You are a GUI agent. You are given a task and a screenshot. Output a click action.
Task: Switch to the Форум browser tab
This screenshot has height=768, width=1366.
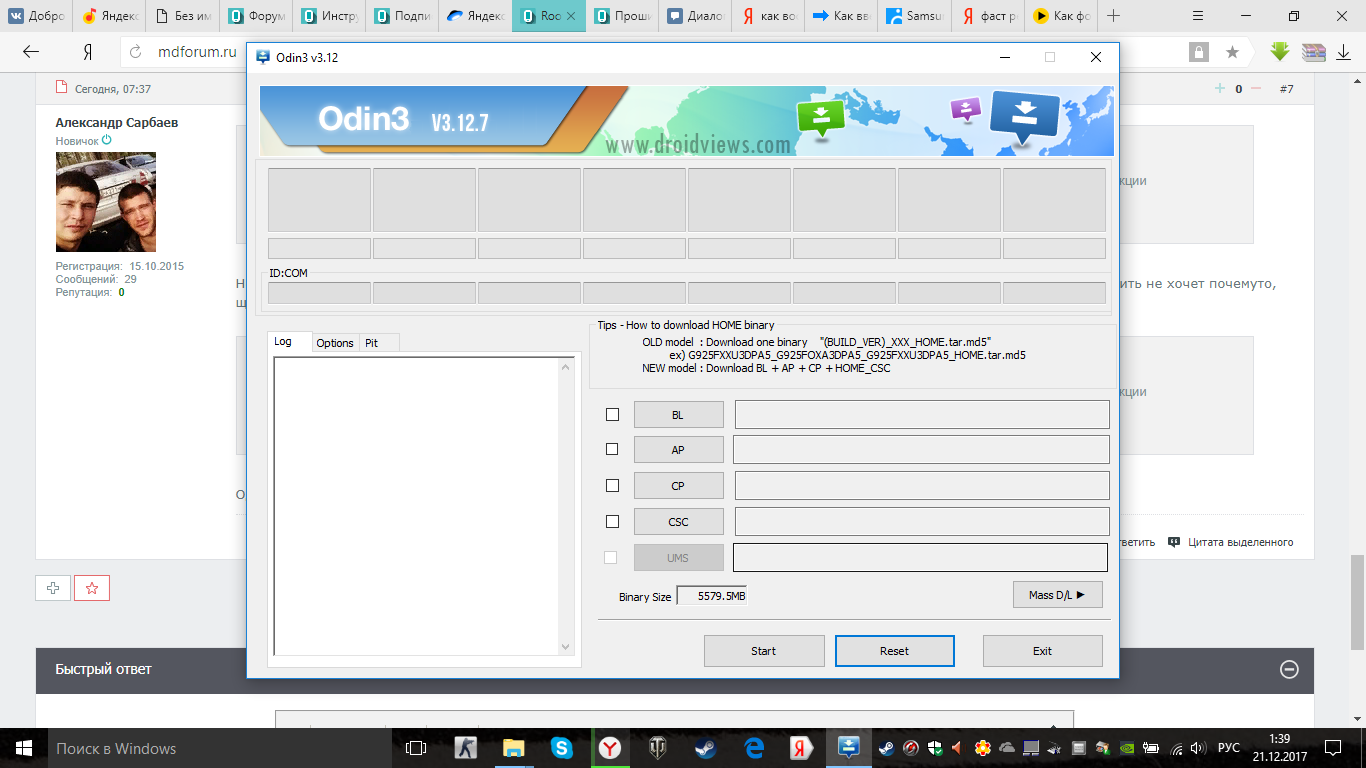(x=257, y=16)
